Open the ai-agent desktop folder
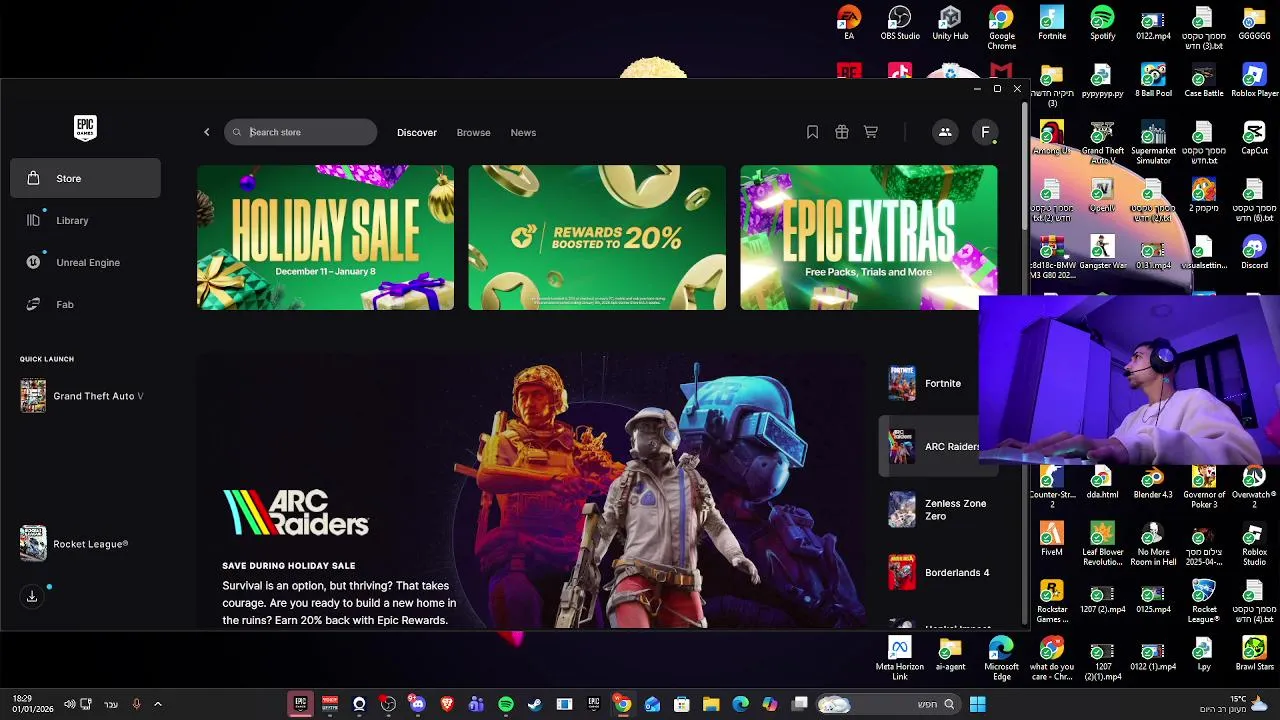 tap(950, 654)
